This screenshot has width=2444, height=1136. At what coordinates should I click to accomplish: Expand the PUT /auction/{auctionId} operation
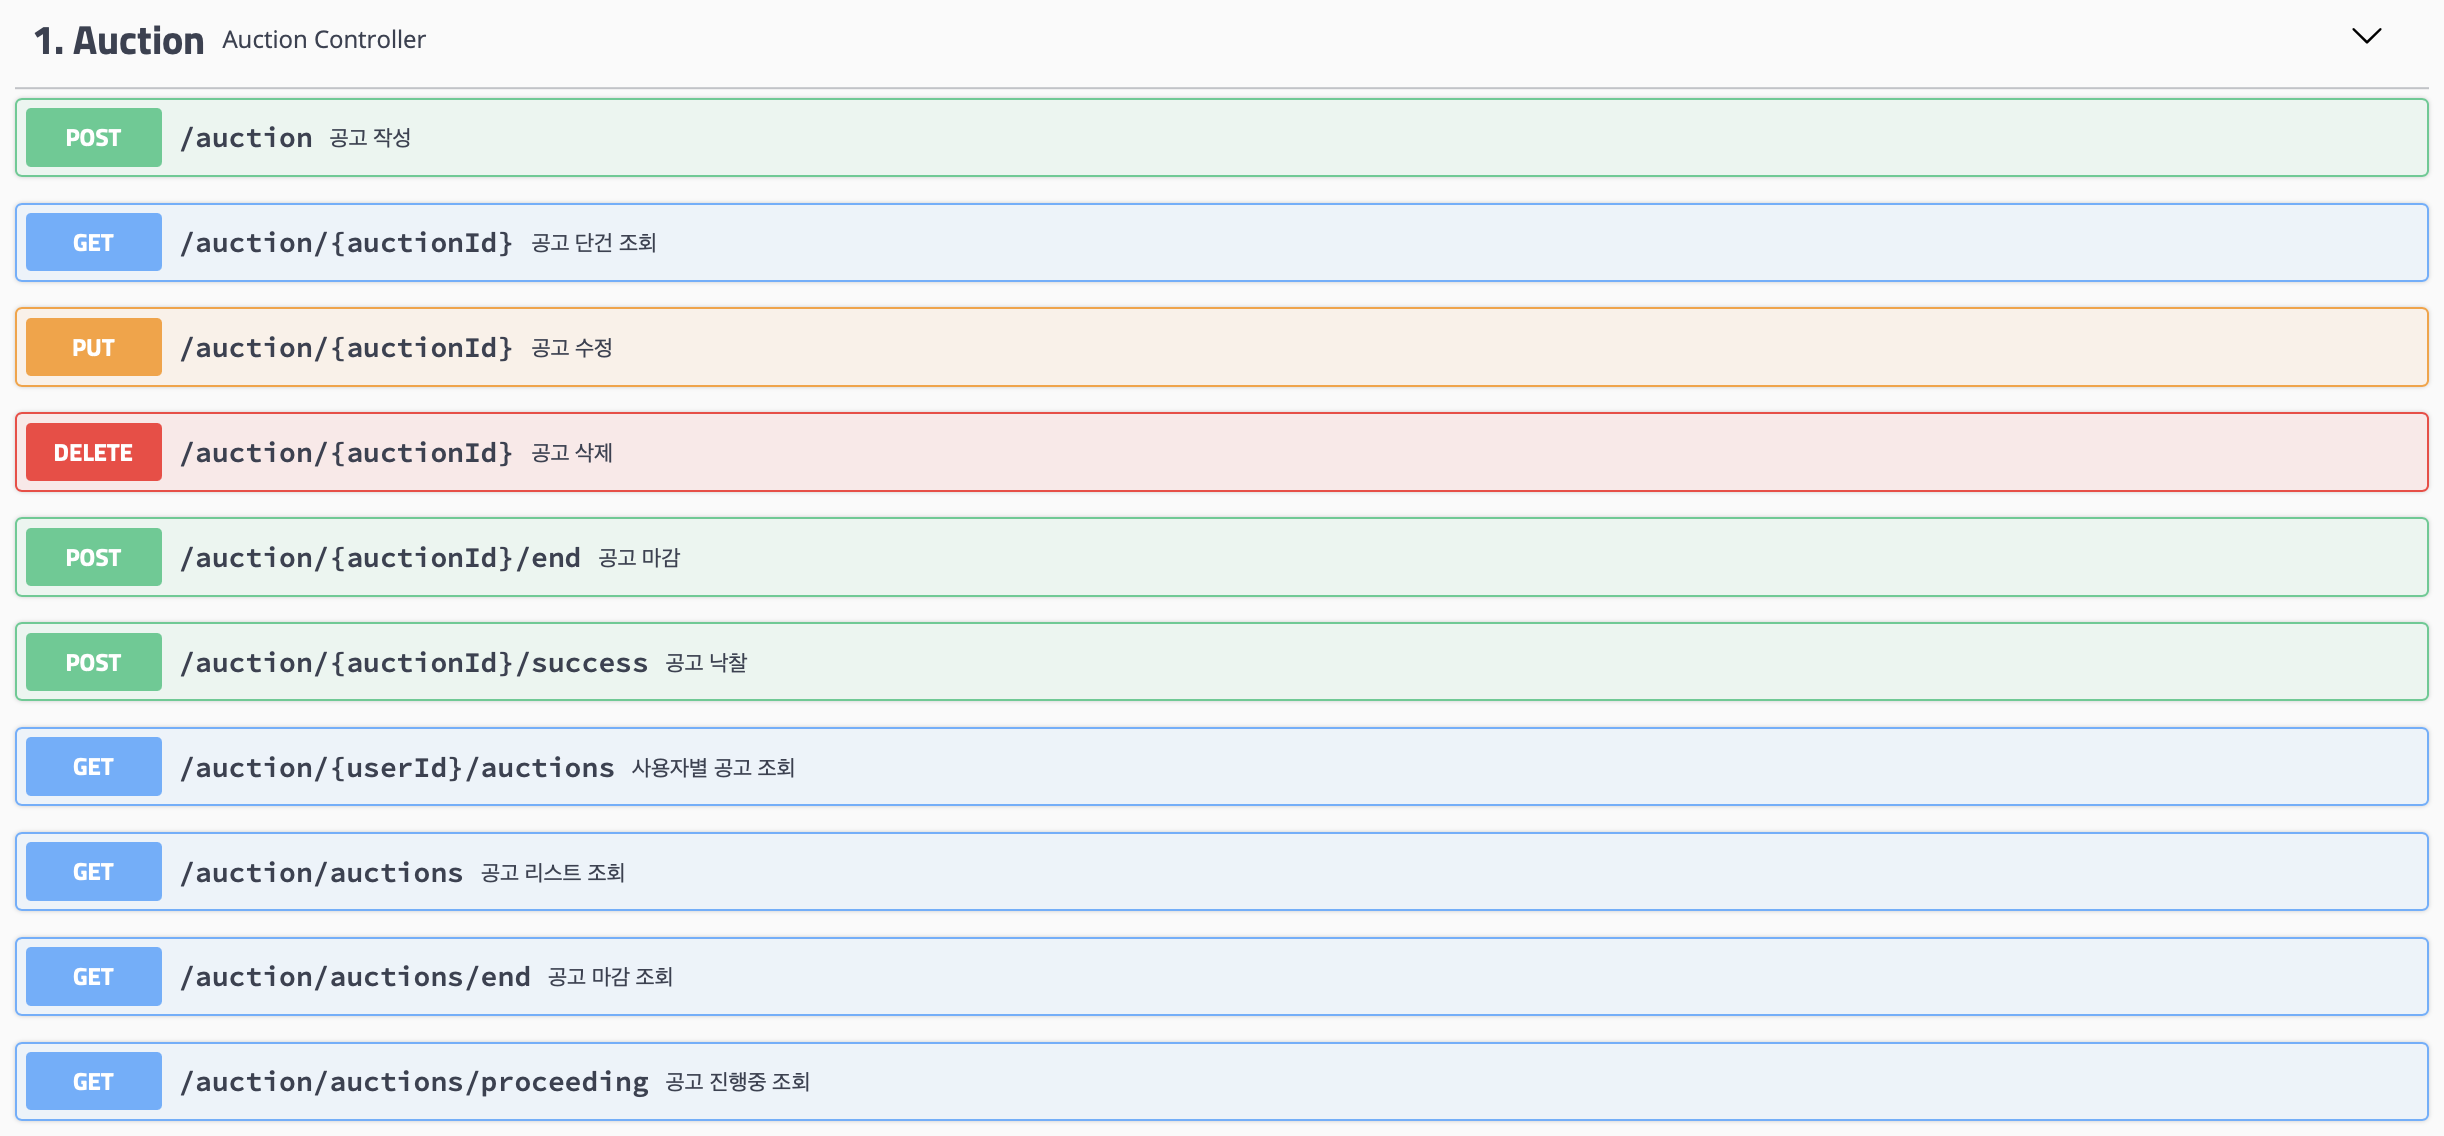pyautogui.click(x=1300, y=348)
